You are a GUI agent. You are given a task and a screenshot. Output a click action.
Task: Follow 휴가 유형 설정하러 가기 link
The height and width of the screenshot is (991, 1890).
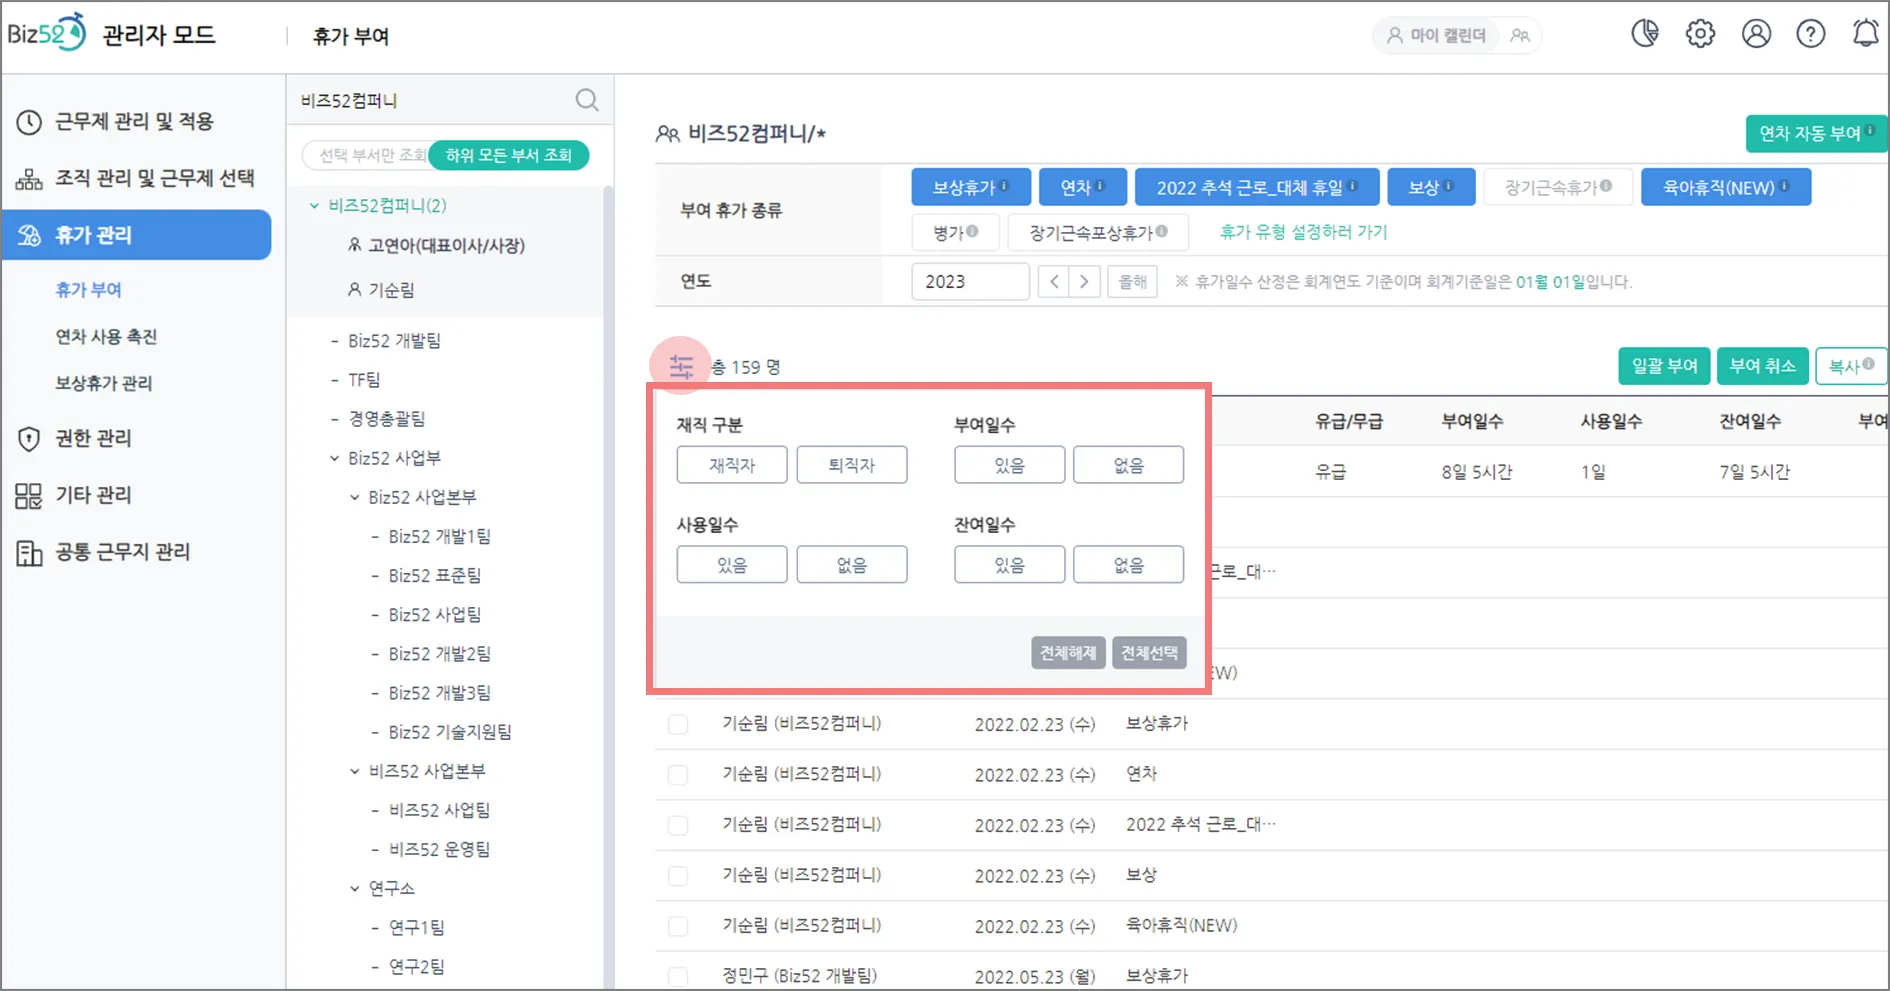(x=1304, y=232)
